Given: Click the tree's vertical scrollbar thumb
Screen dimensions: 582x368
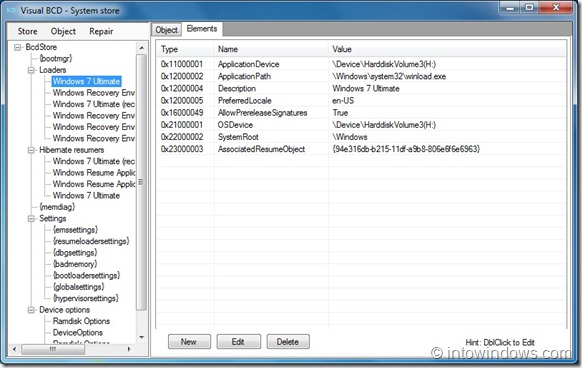Looking at the screenshot, I should pyautogui.click(x=141, y=182).
